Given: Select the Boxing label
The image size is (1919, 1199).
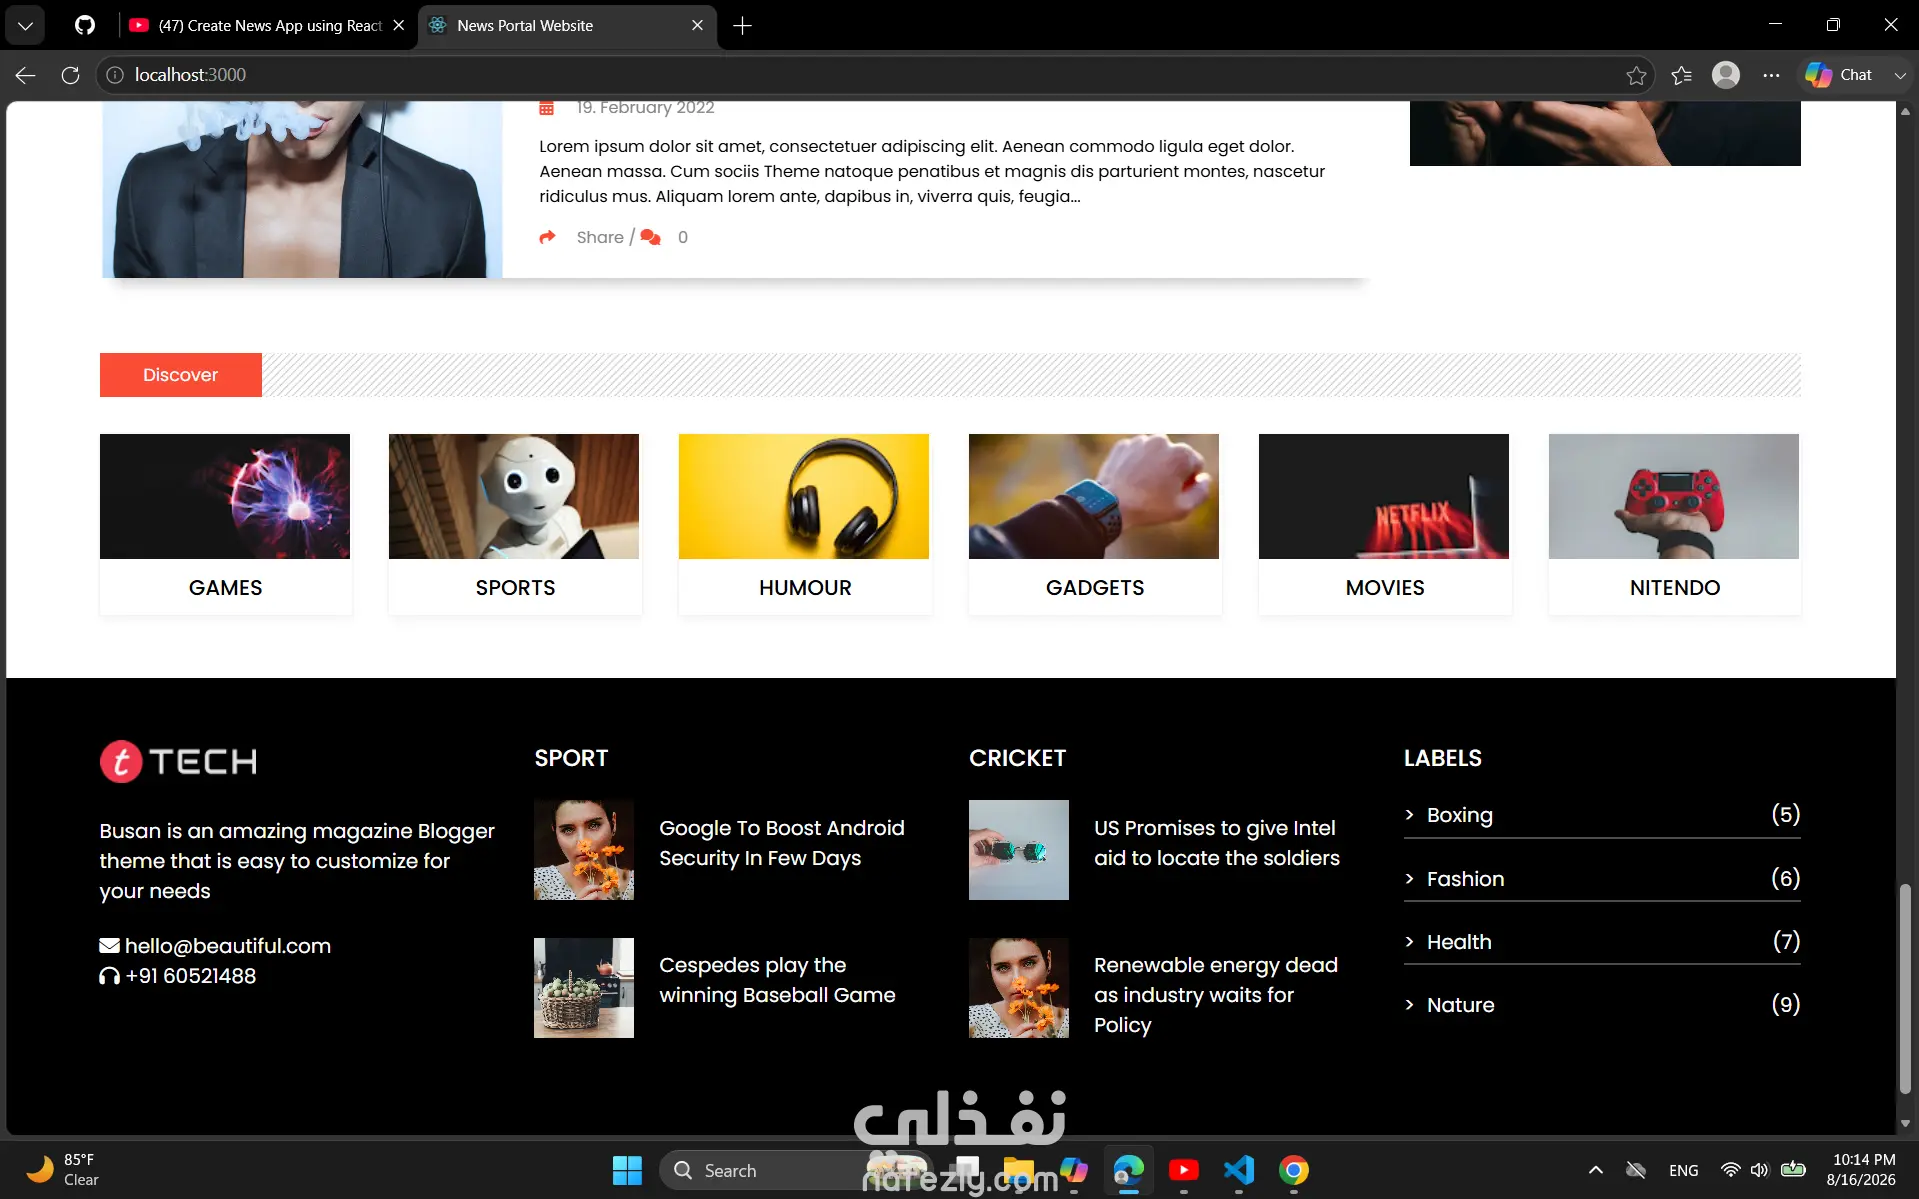Looking at the screenshot, I should [1460, 815].
